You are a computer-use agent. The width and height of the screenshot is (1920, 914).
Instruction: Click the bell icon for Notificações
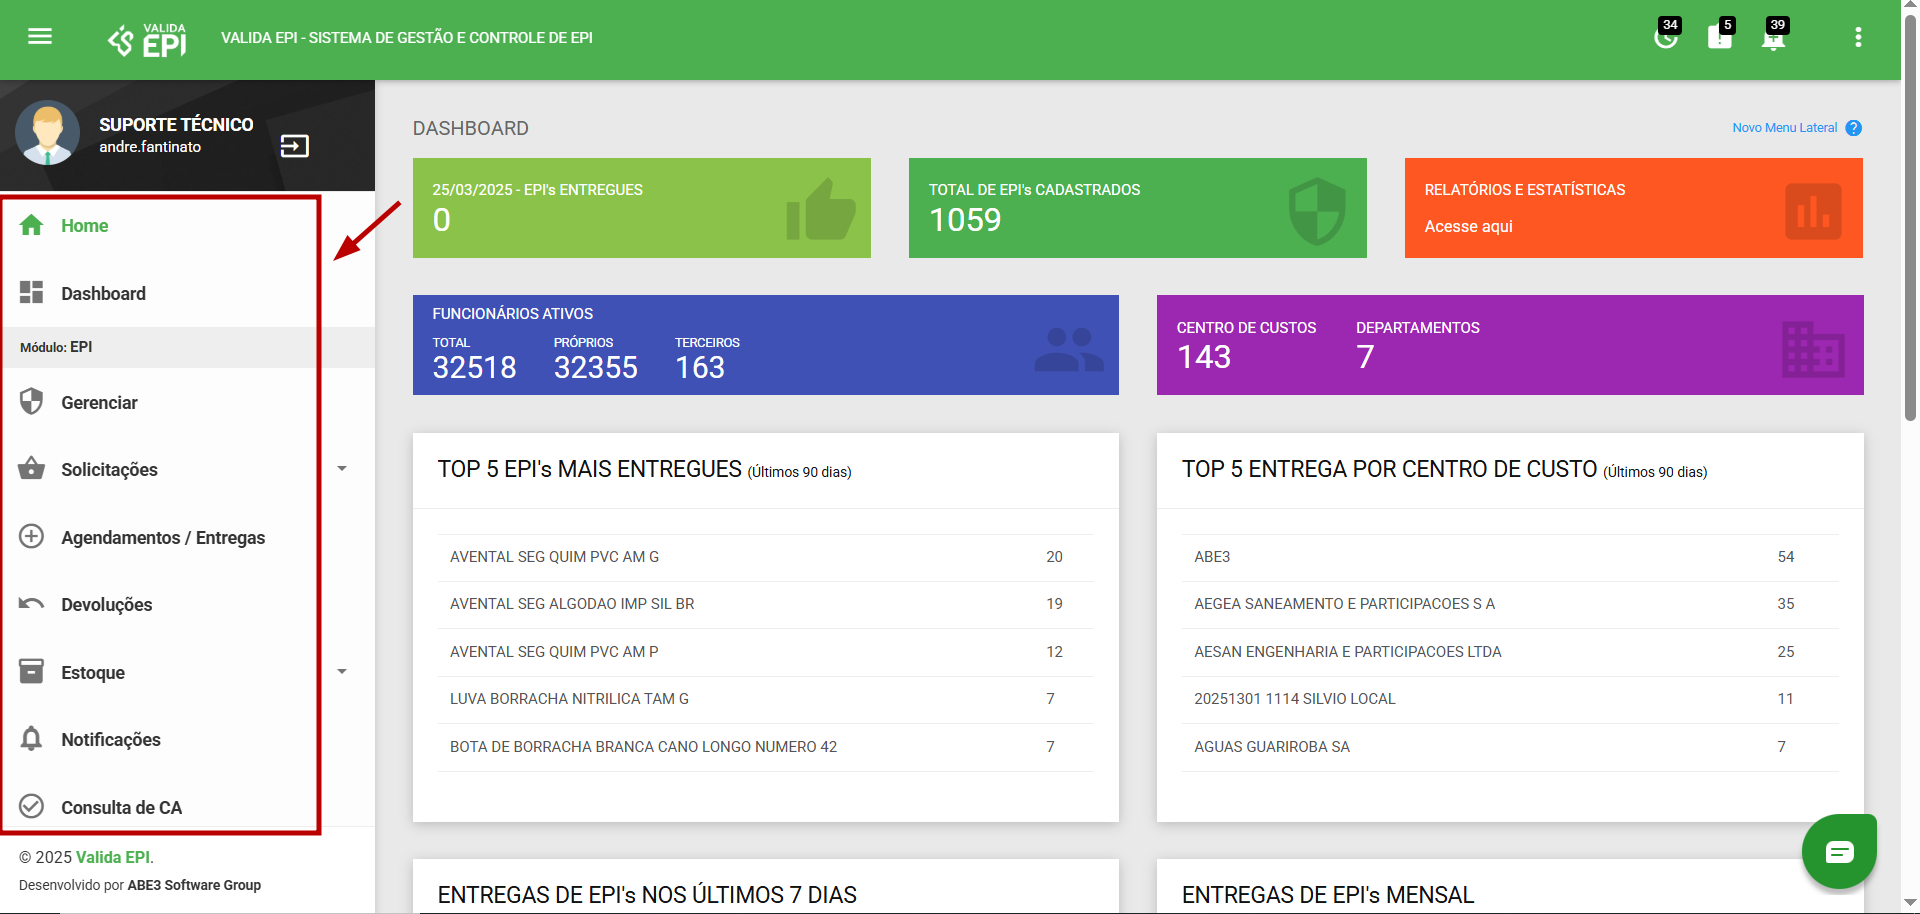(31, 739)
